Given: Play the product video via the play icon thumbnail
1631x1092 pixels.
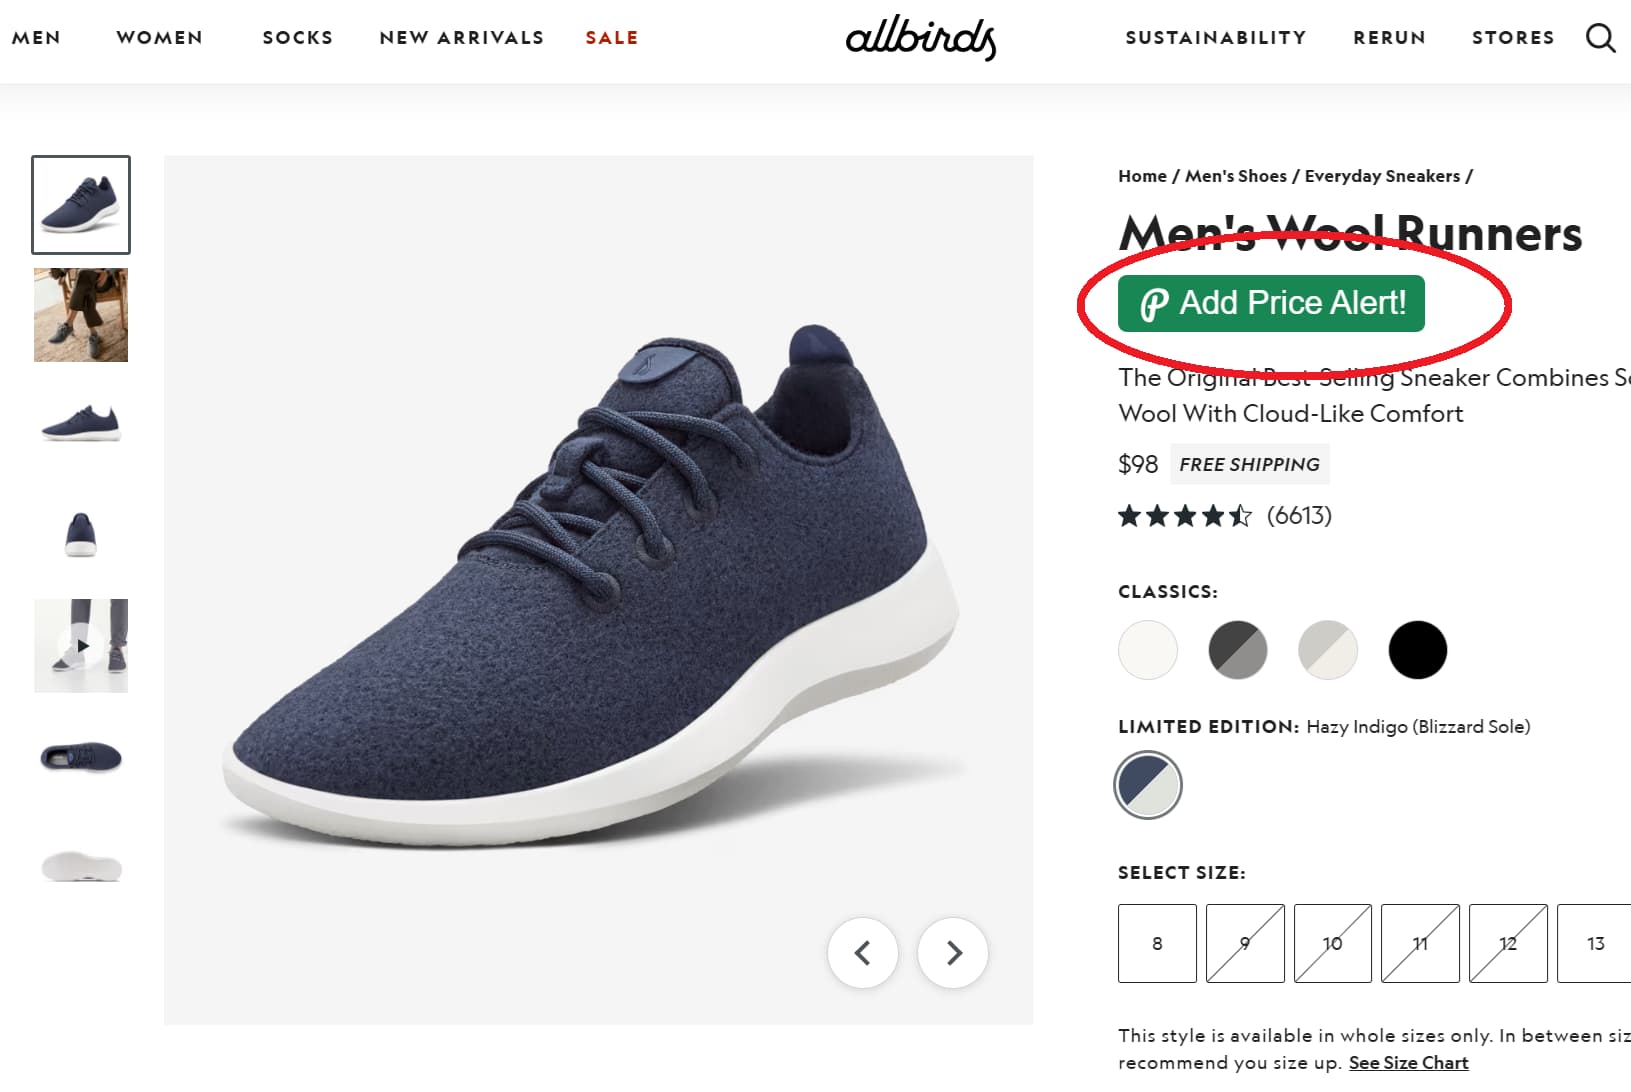Looking at the screenshot, I should click(x=81, y=646).
